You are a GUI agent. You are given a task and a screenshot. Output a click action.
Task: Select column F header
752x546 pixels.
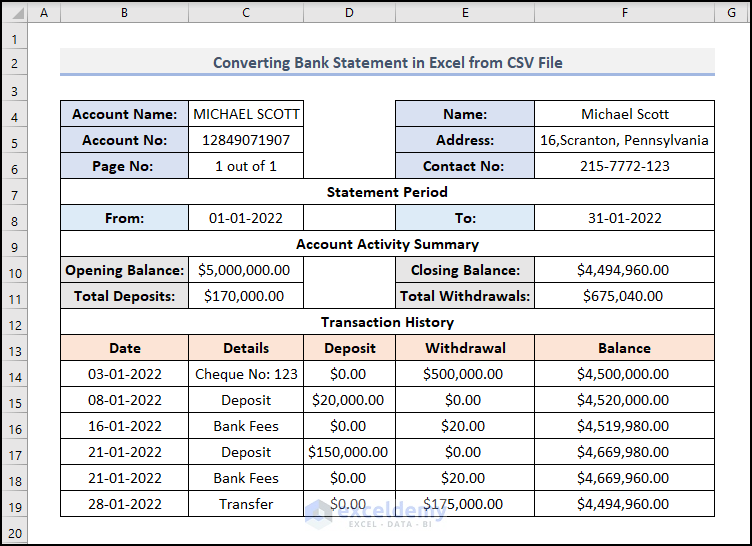(x=624, y=13)
